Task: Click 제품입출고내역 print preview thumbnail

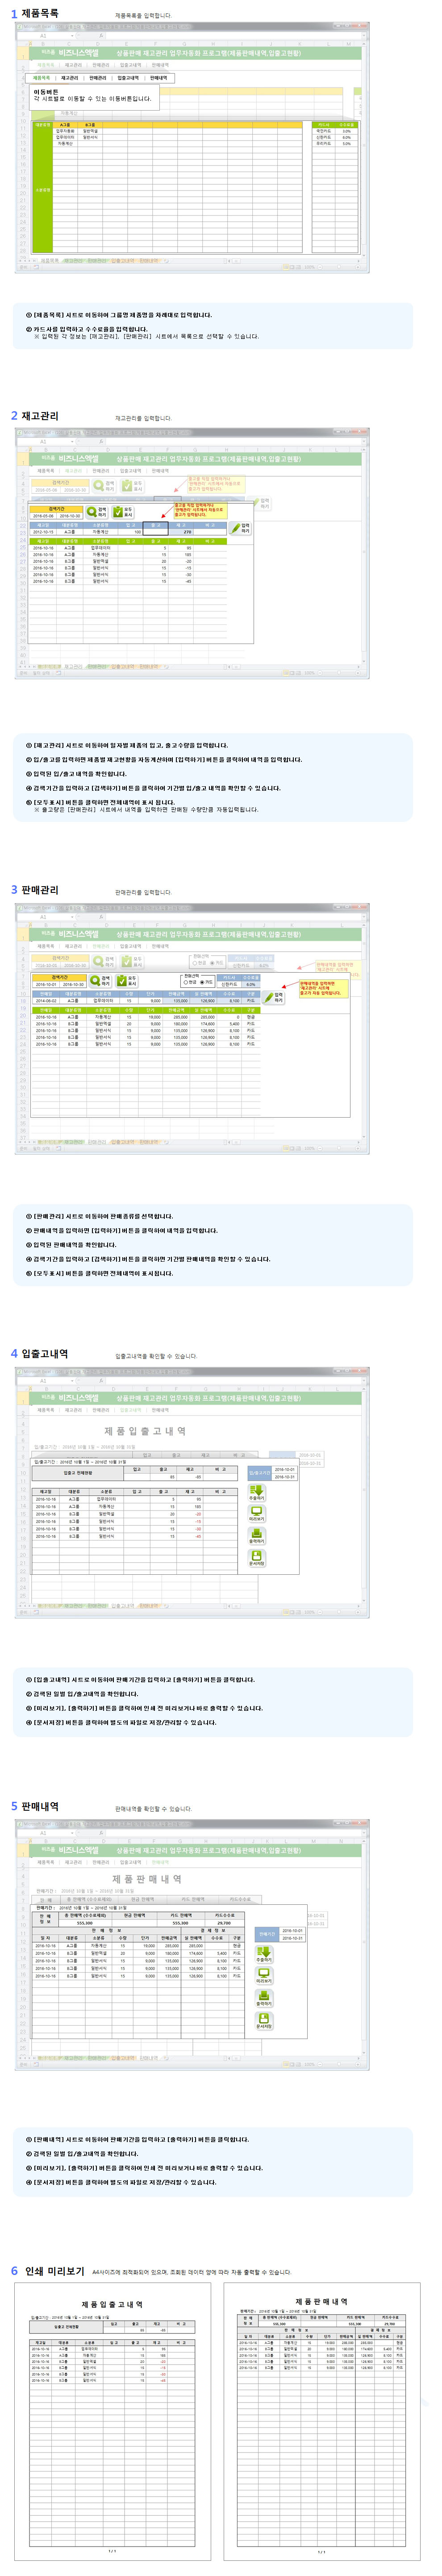Action: click(112, 2420)
